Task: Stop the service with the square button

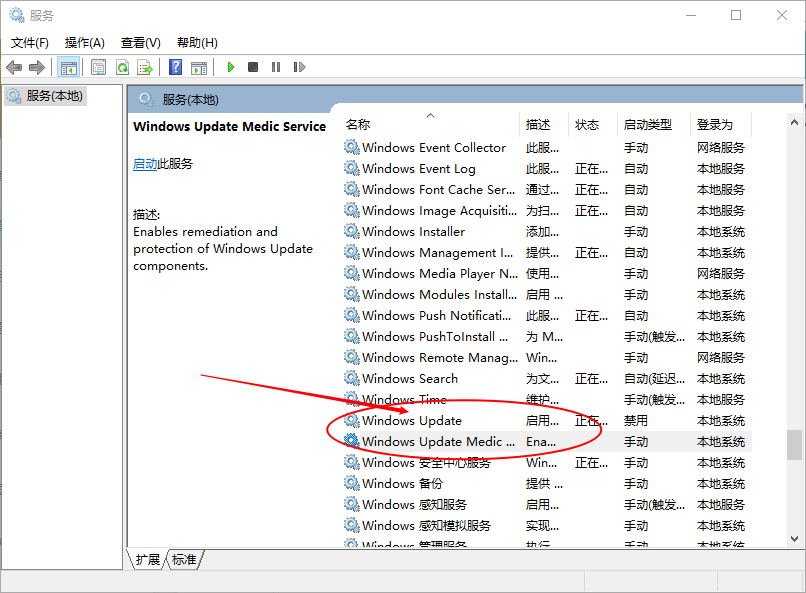Action: [253, 67]
